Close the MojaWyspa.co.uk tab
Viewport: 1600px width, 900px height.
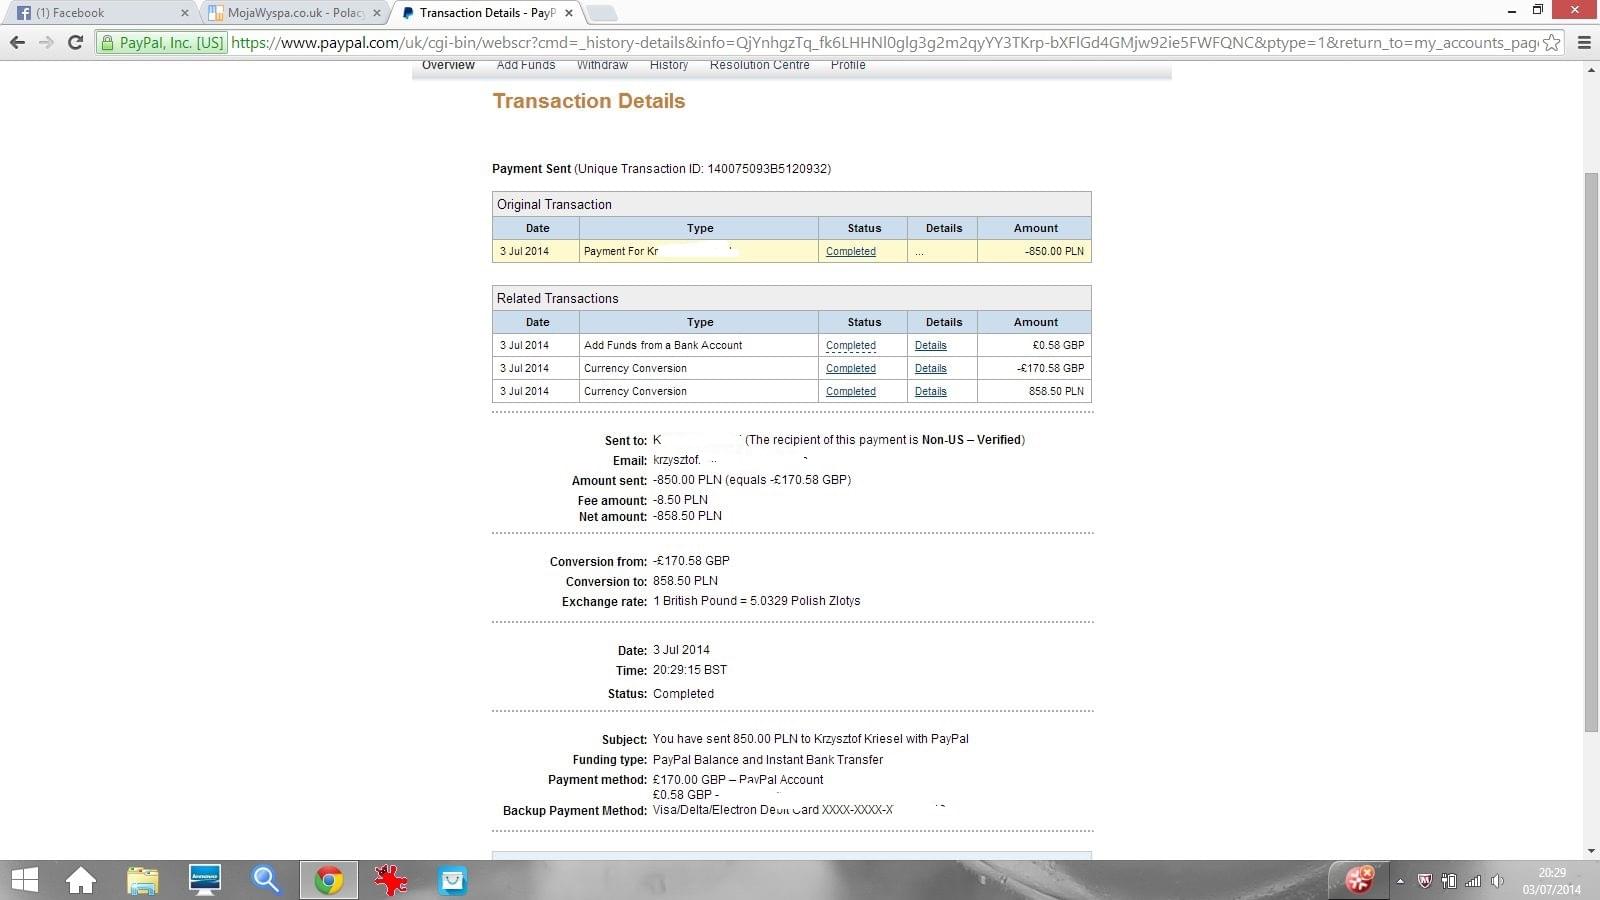tap(377, 13)
